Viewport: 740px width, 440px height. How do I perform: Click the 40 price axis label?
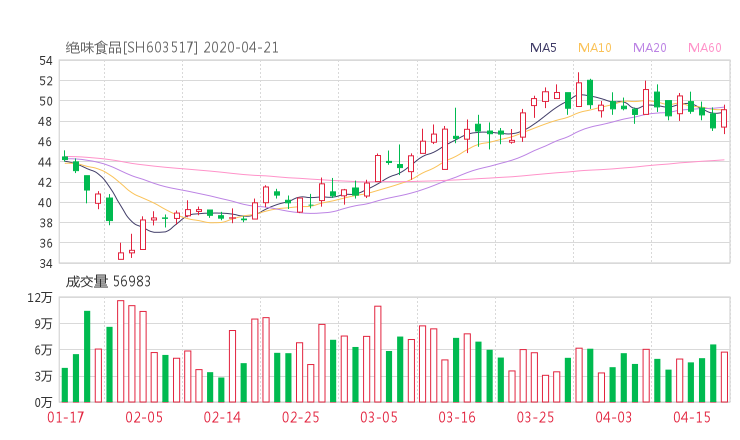[46, 203]
